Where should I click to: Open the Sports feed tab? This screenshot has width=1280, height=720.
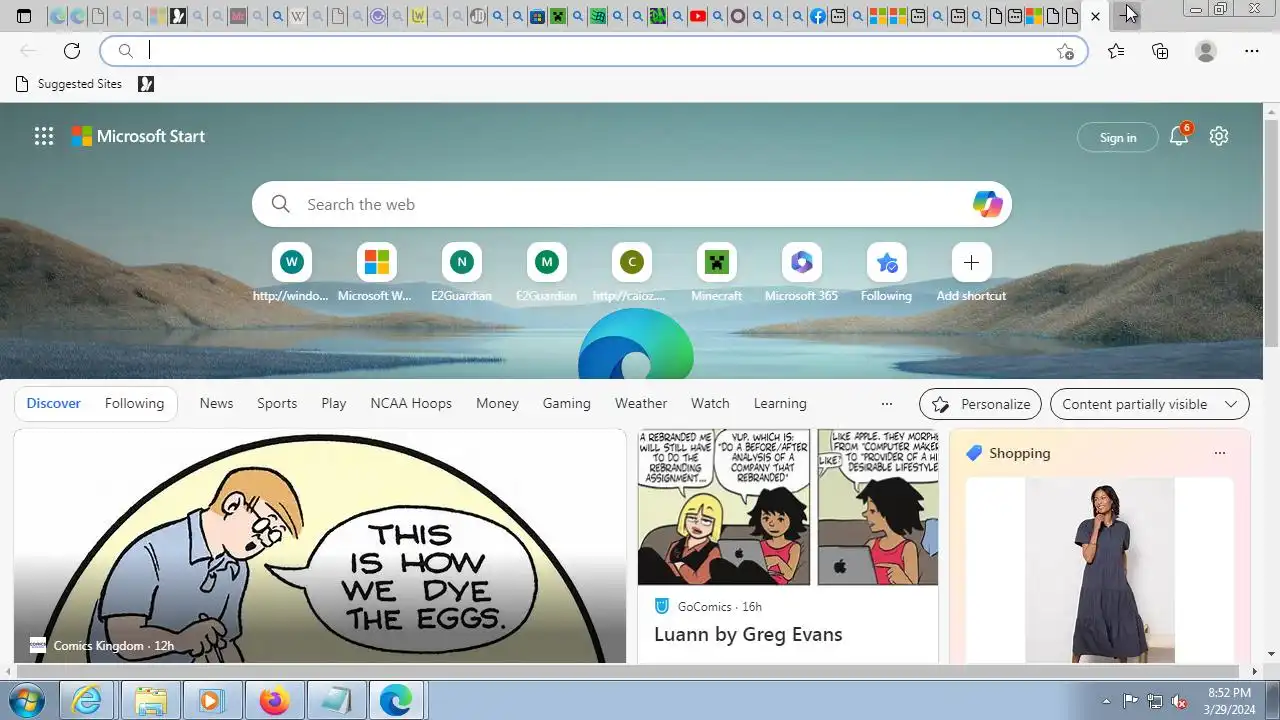(277, 403)
